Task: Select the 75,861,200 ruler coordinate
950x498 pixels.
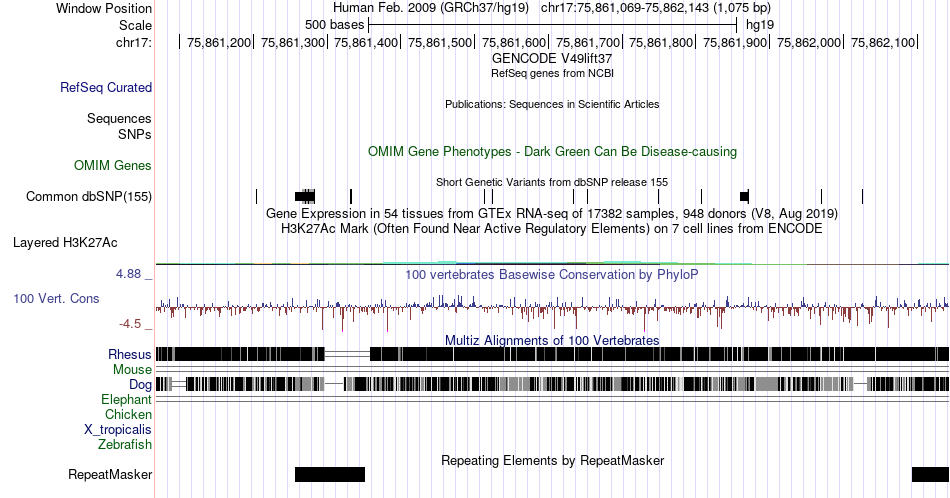Action: [x=219, y=42]
